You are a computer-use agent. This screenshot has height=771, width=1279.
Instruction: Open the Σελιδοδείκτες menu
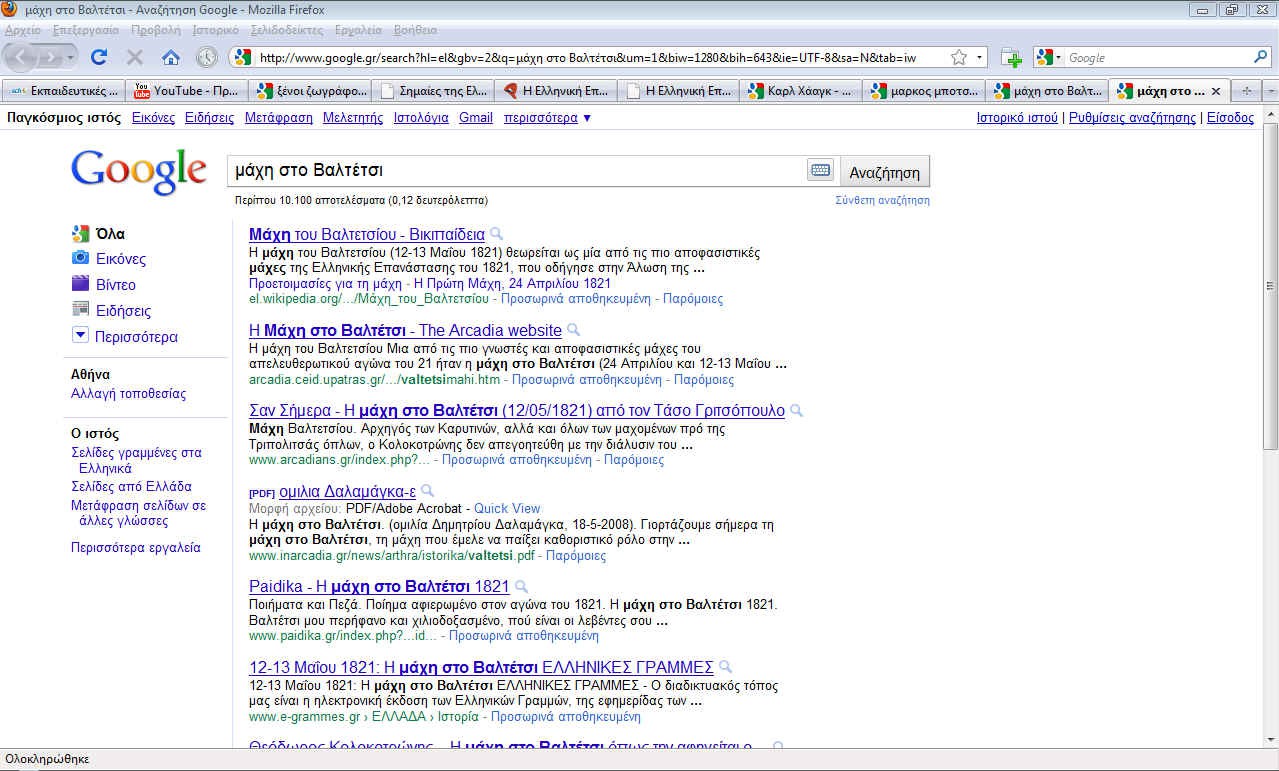click(x=288, y=30)
